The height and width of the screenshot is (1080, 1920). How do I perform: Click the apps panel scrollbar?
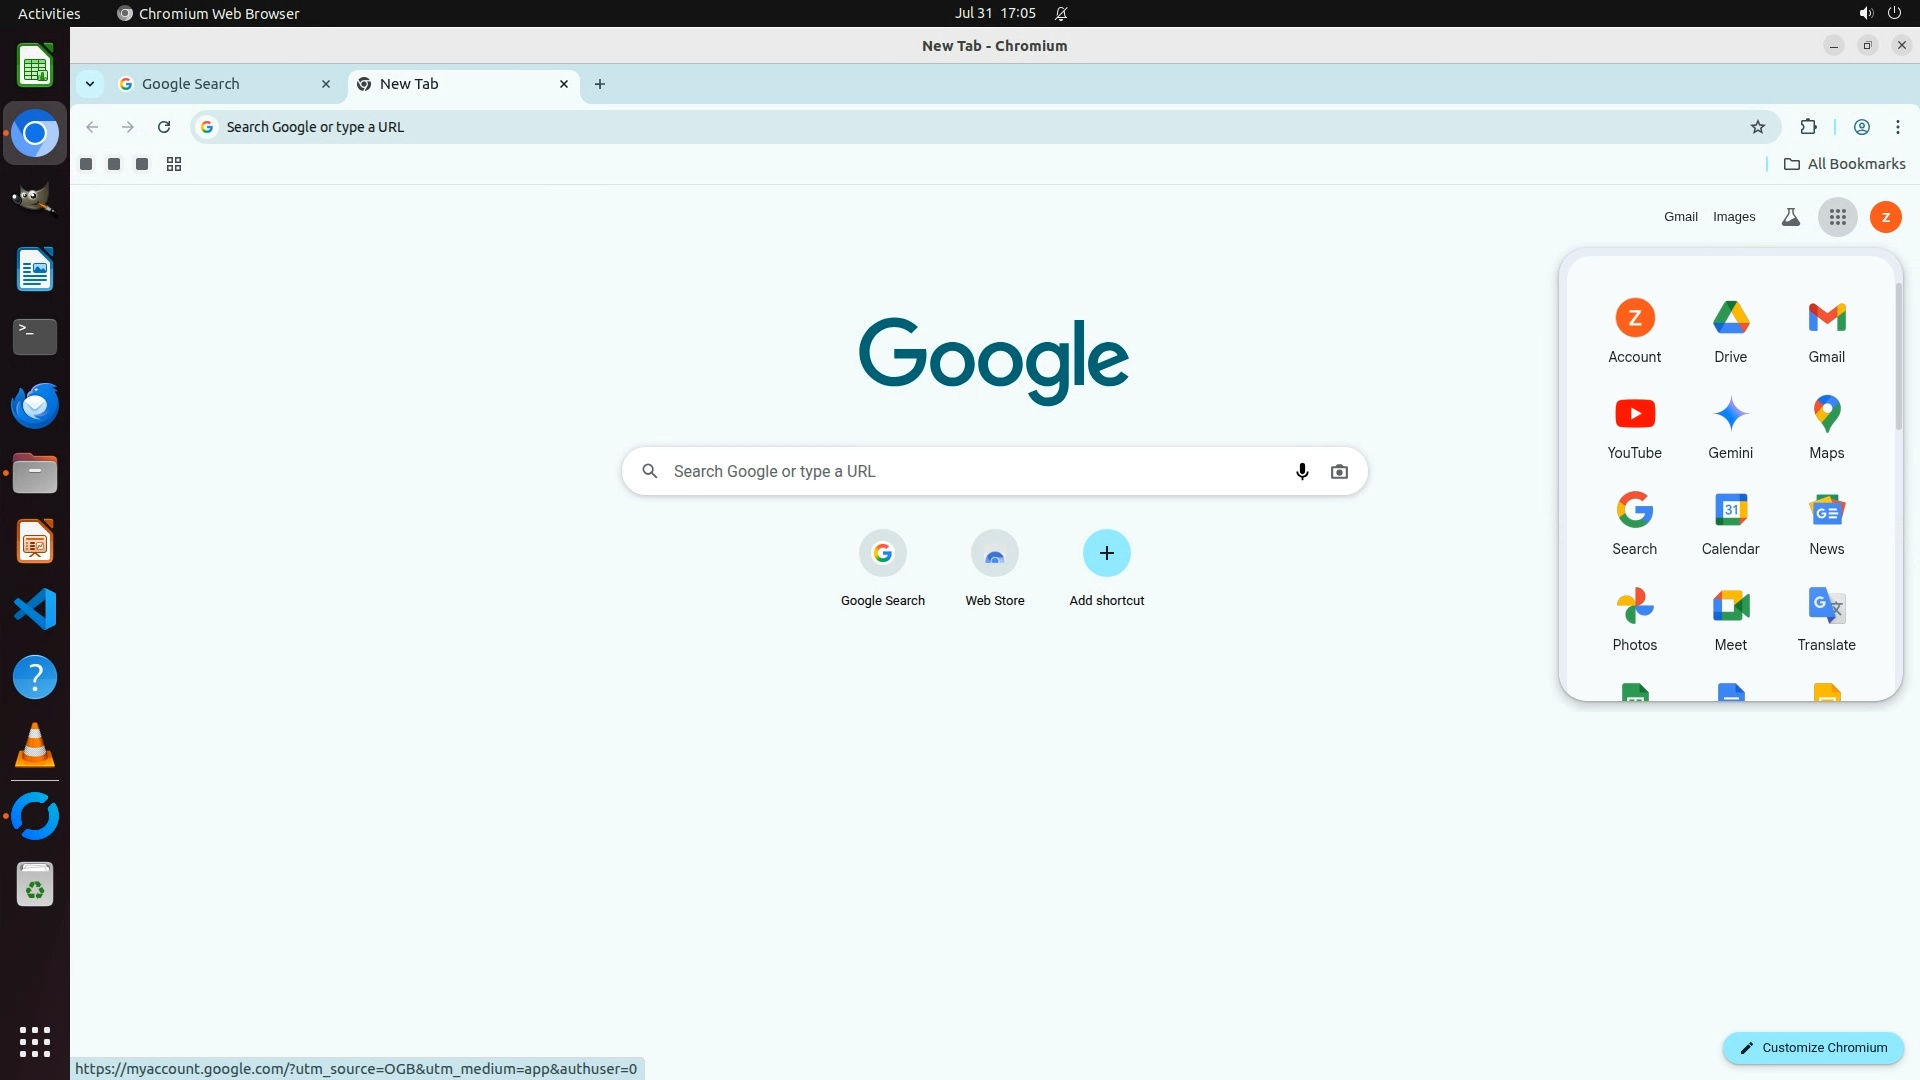point(1898,355)
